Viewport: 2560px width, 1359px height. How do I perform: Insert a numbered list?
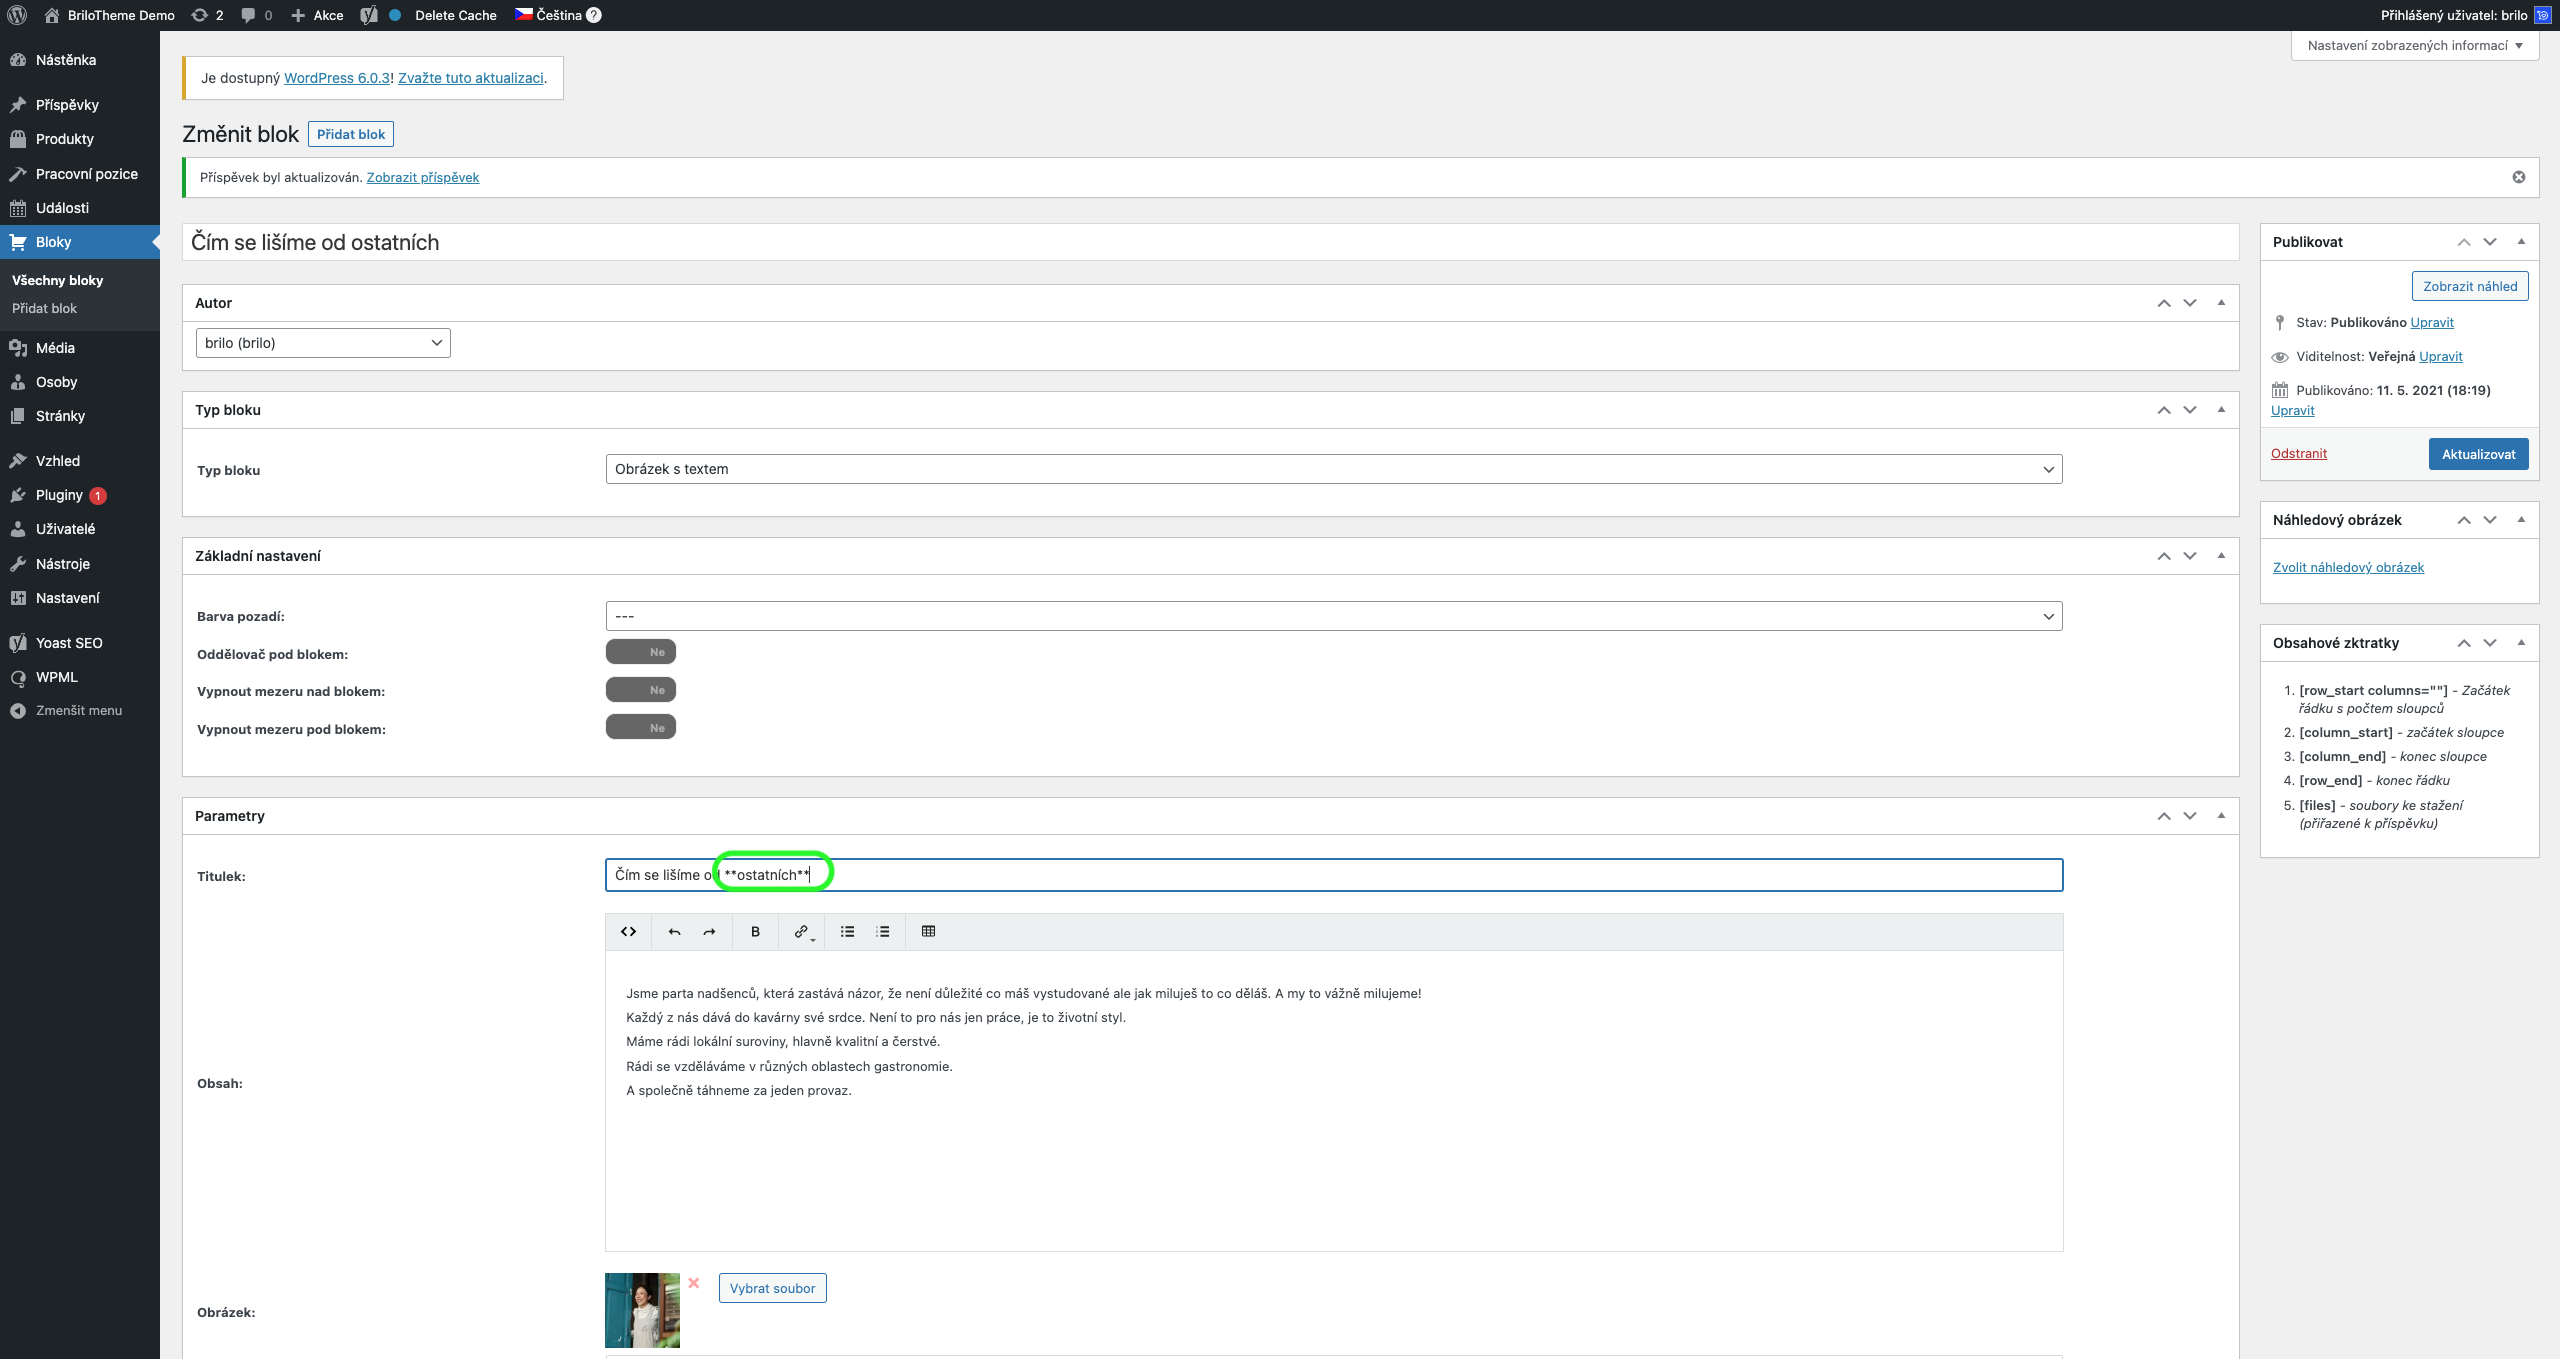(x=883, y=931)
